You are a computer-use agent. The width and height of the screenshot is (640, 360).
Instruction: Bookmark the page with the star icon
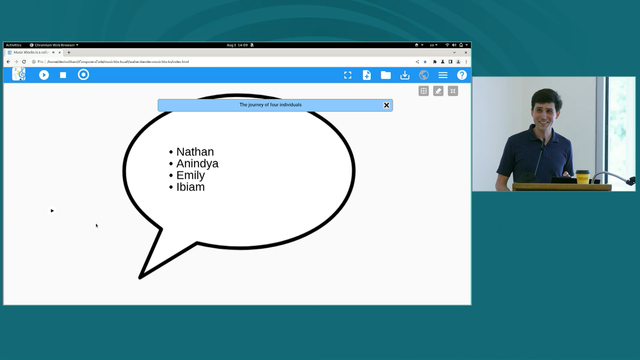click(425, 62)
